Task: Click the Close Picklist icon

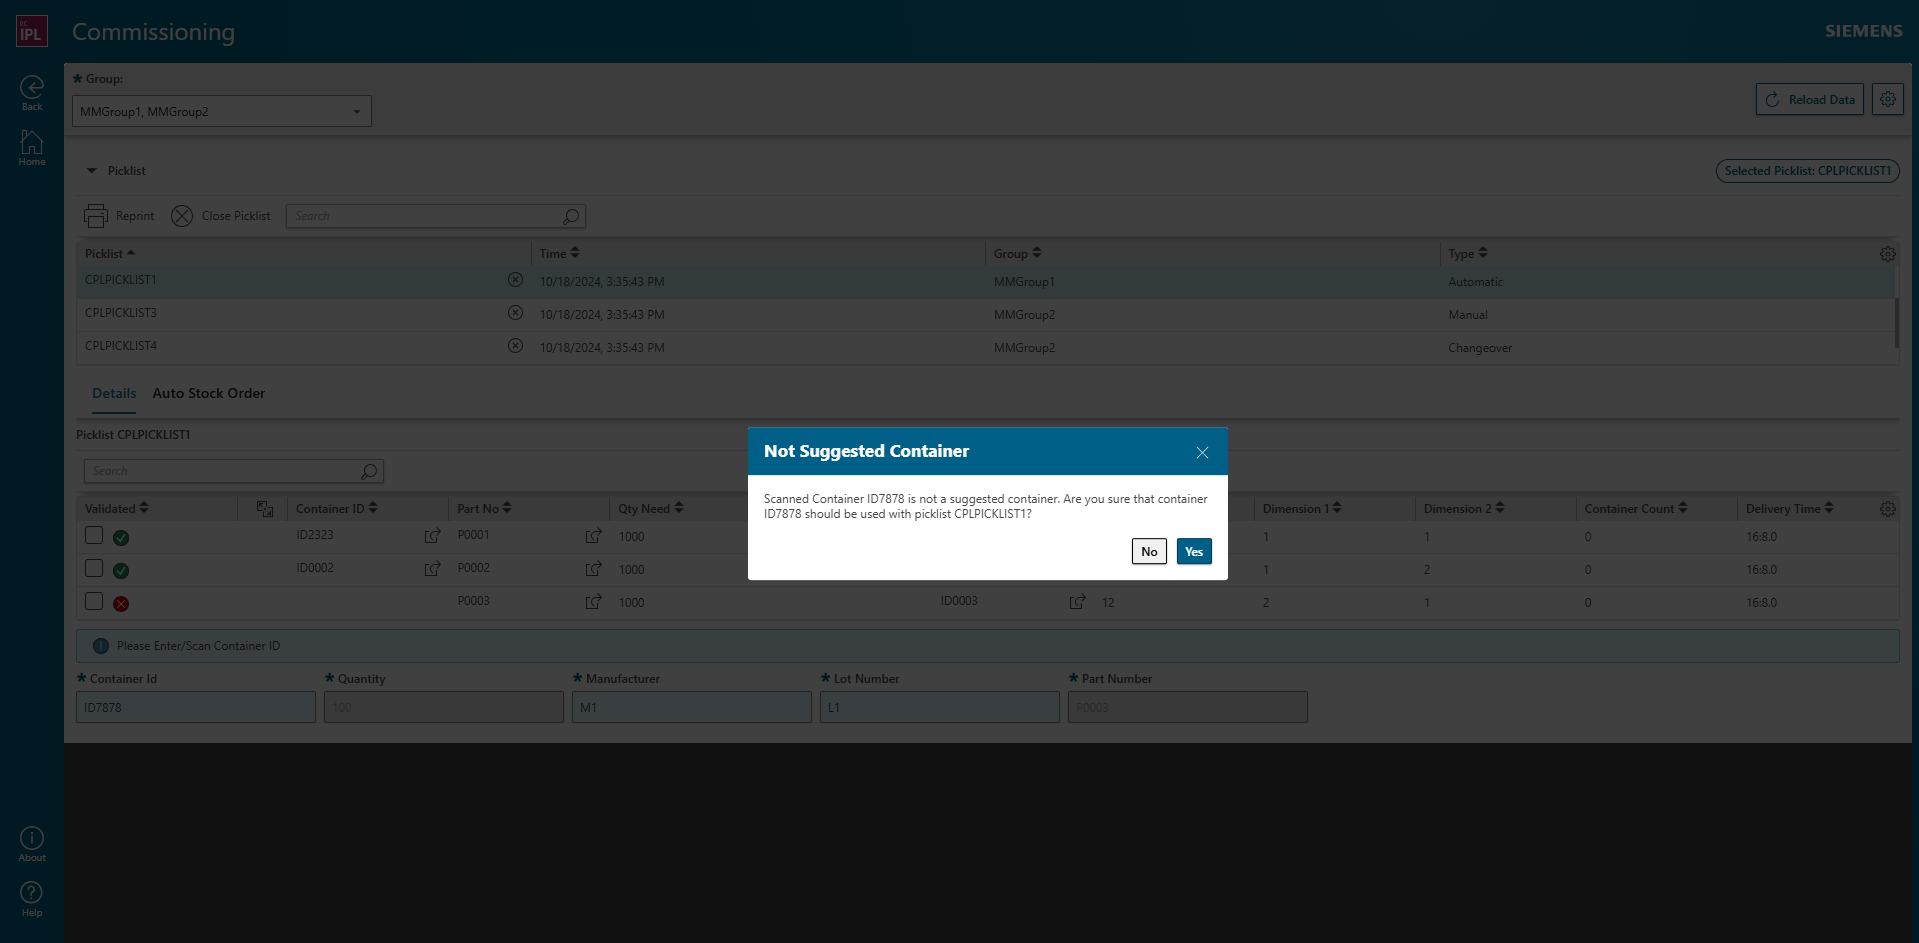Action: coord(182,215)
